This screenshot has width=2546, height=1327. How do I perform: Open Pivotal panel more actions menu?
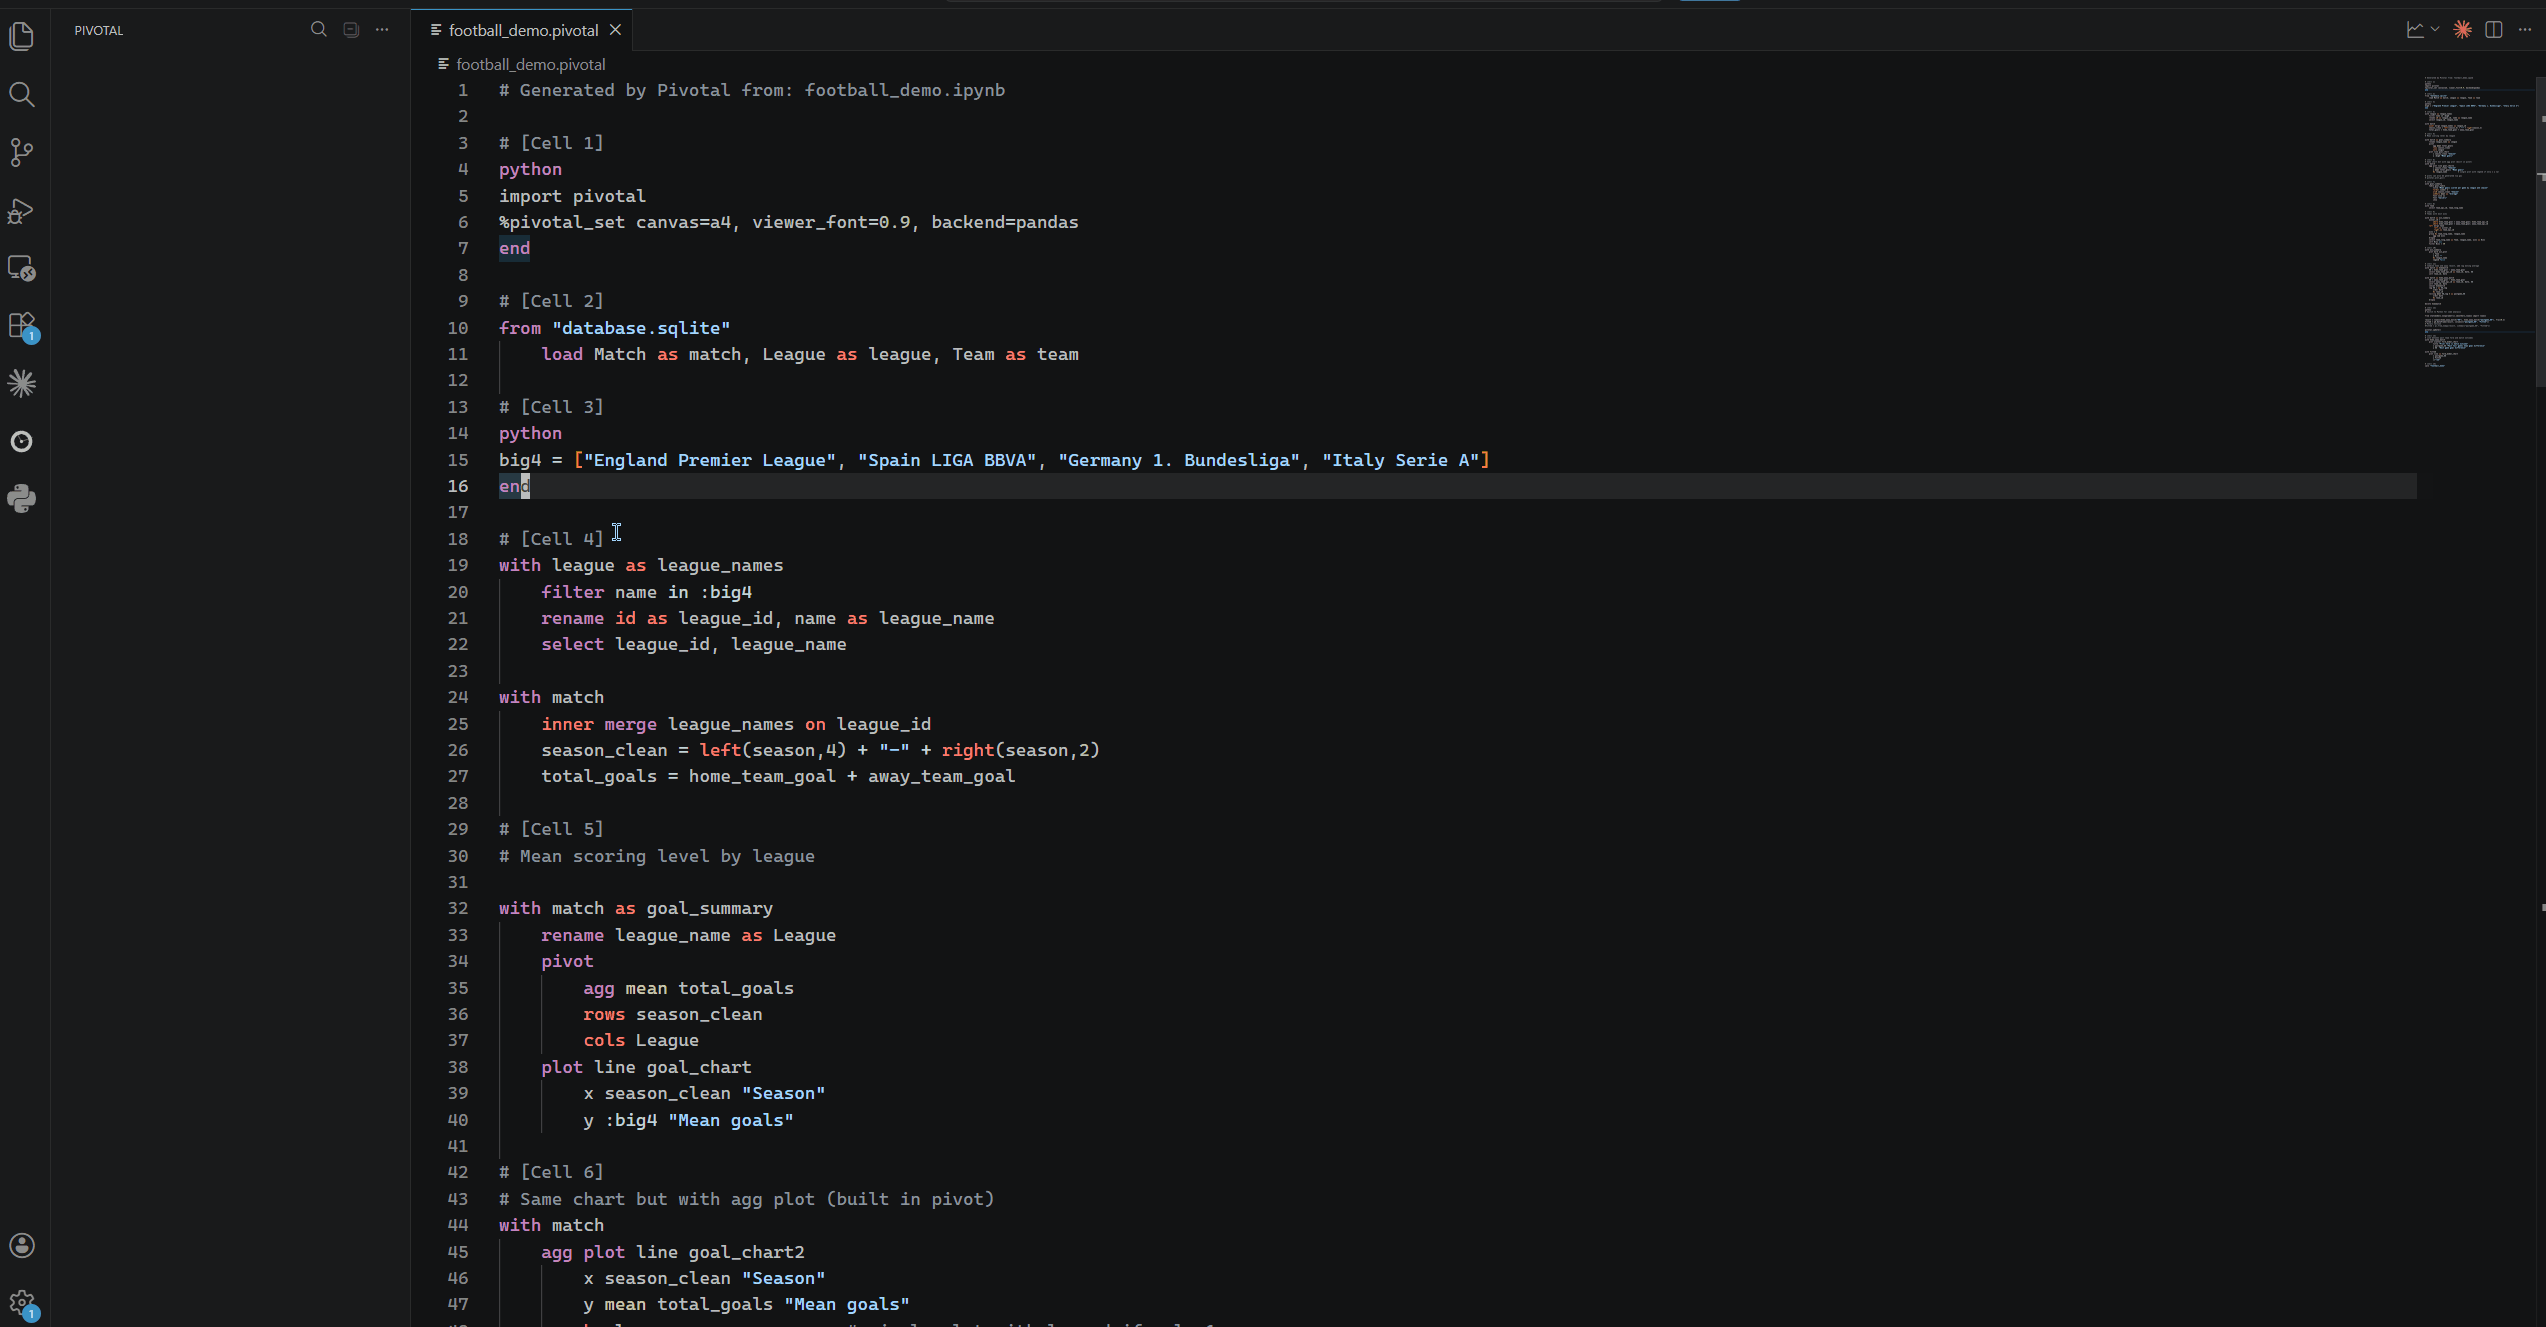(x=382, y=30)
